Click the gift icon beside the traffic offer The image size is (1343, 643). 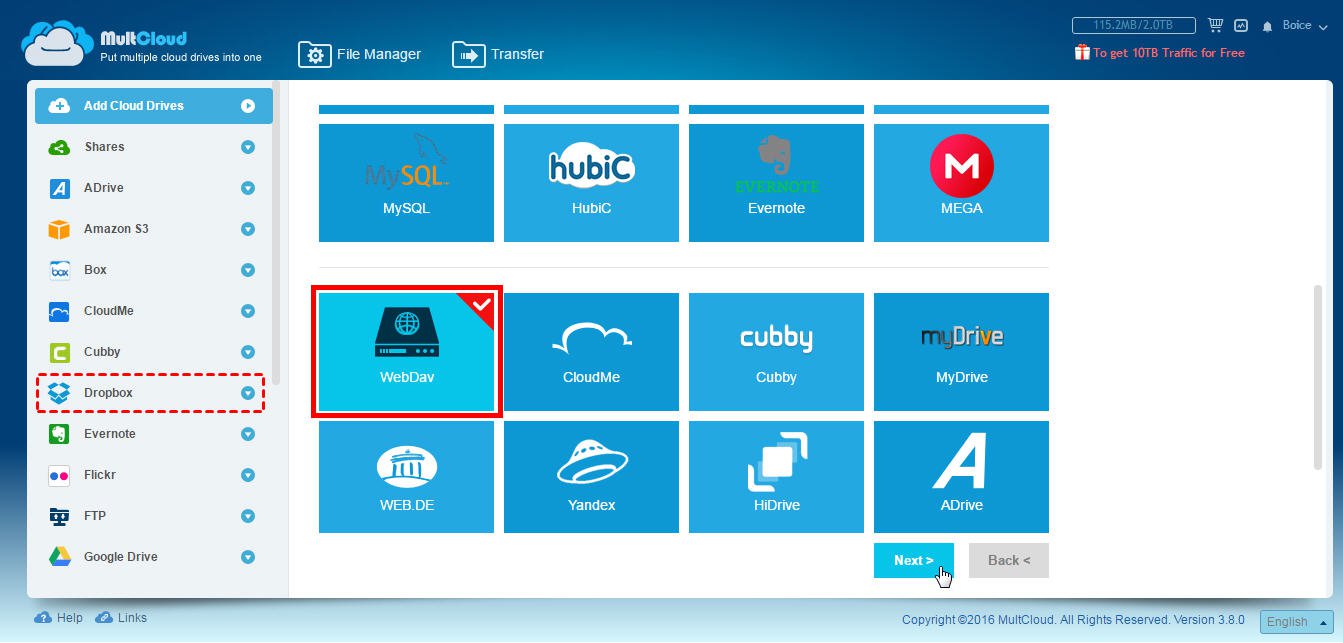[1082, 52]
